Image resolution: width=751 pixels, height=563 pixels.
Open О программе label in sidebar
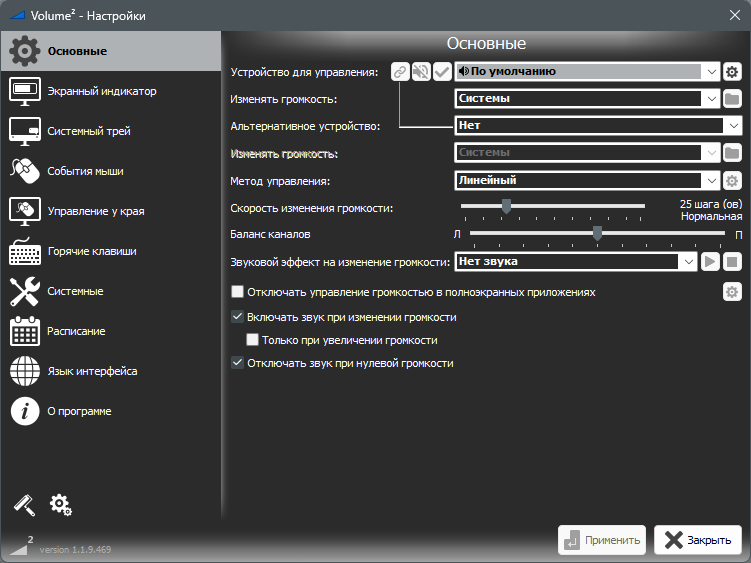79,411
